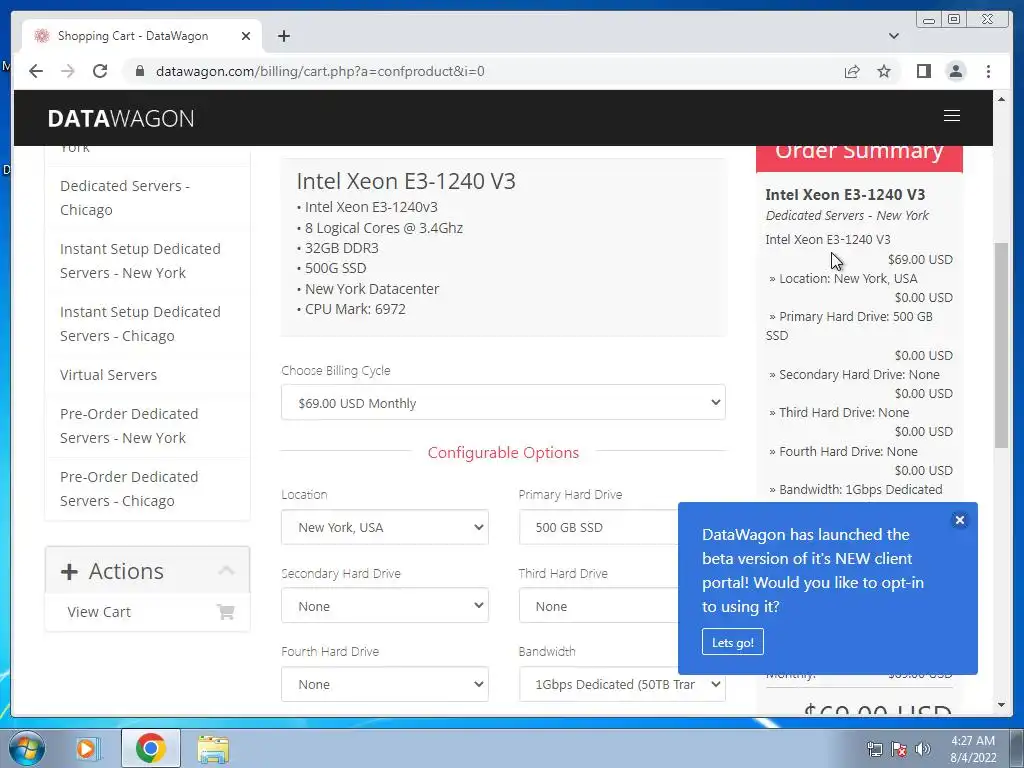Click the plus icon in Actions header

point(69,572)
